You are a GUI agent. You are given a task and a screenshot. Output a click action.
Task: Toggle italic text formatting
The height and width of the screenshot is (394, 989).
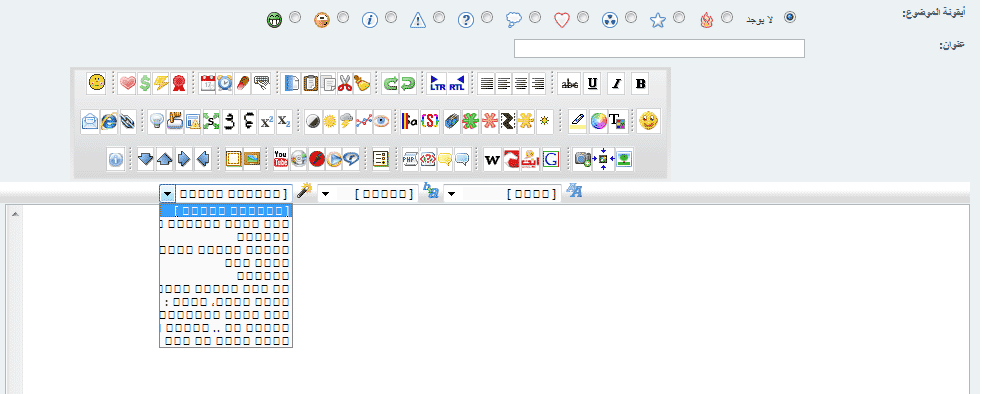tap(617, 83)
